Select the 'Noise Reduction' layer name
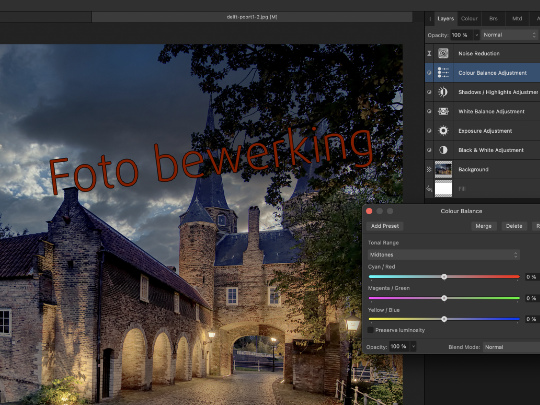 tap(479, 53)
